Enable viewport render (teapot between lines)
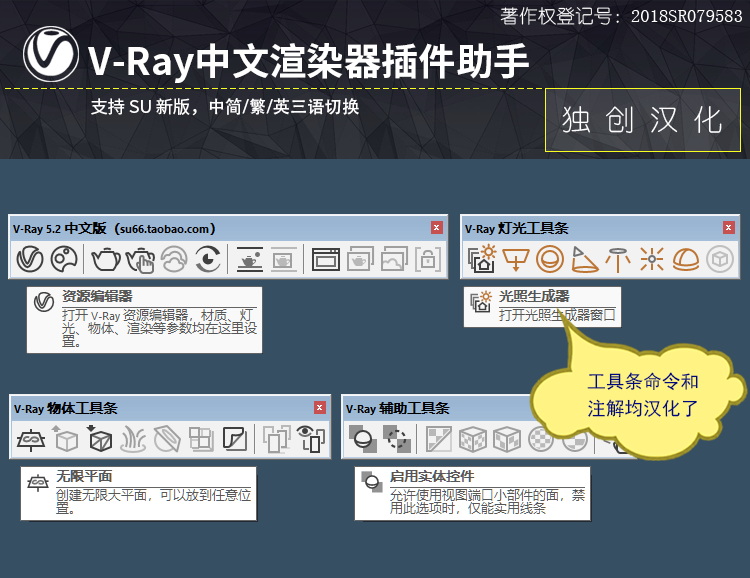Screen dimensions: 750x578 (250, 259)
